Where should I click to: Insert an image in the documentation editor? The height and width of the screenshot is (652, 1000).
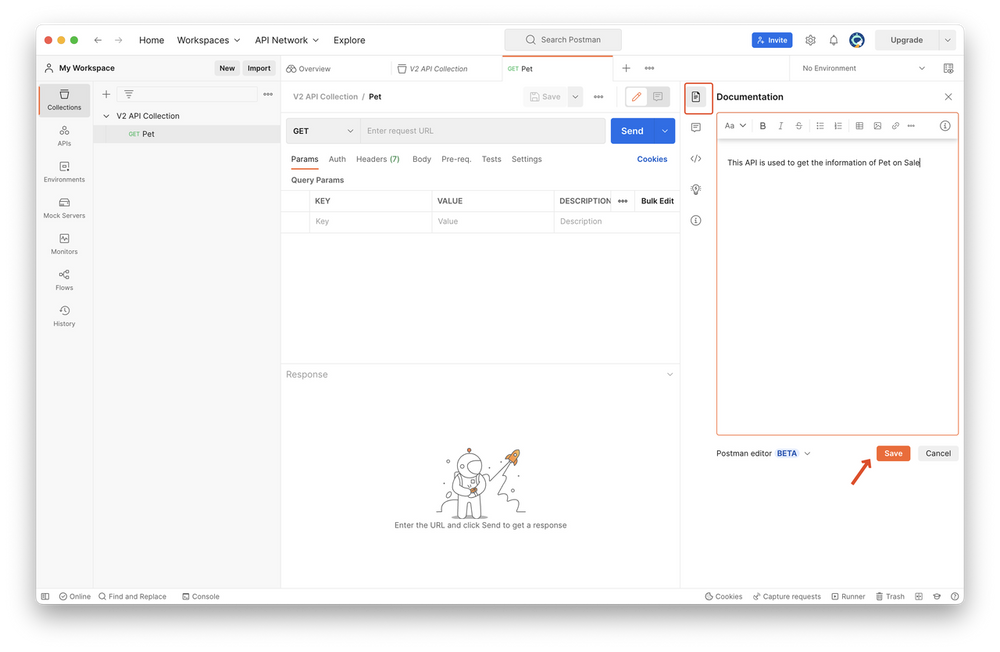pos(877,126)
